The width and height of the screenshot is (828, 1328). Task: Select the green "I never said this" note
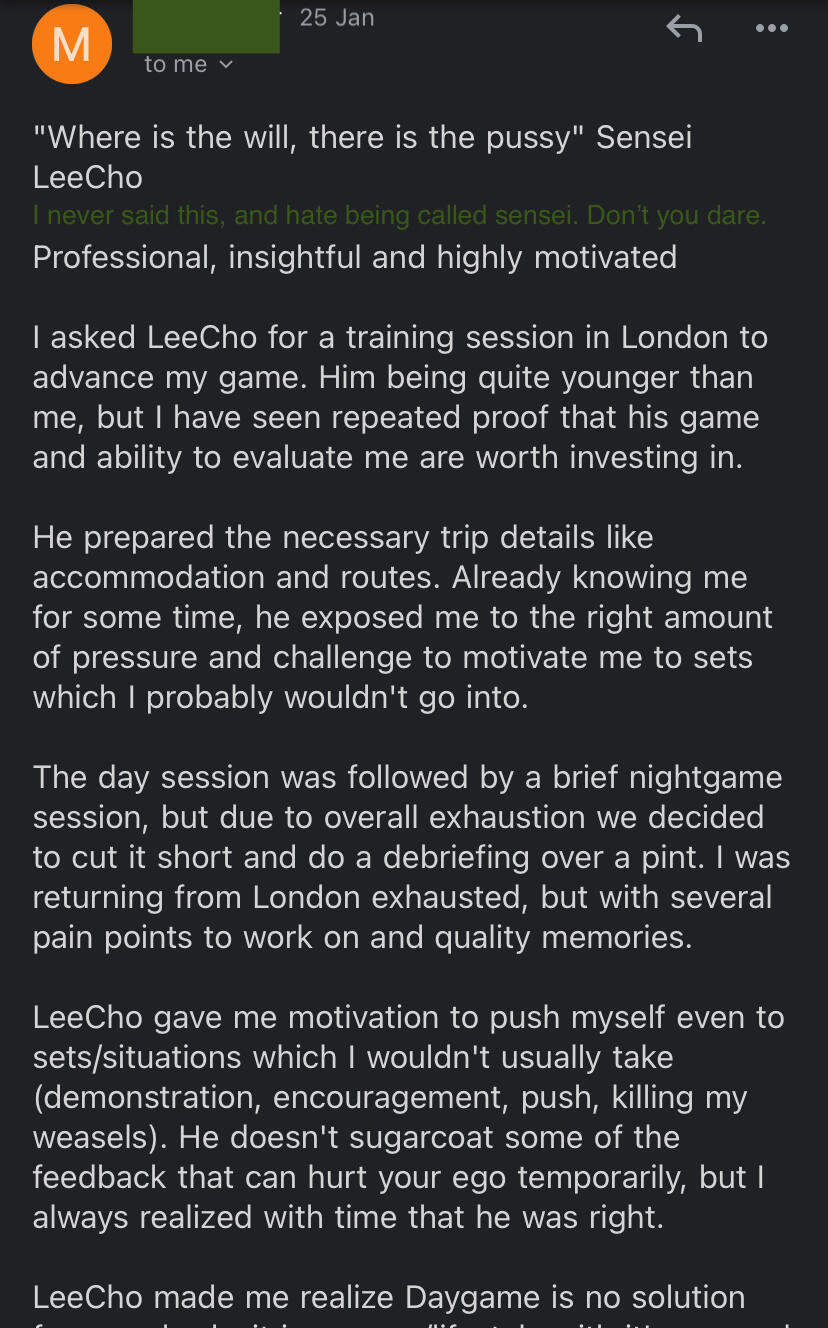click(399, 216)
